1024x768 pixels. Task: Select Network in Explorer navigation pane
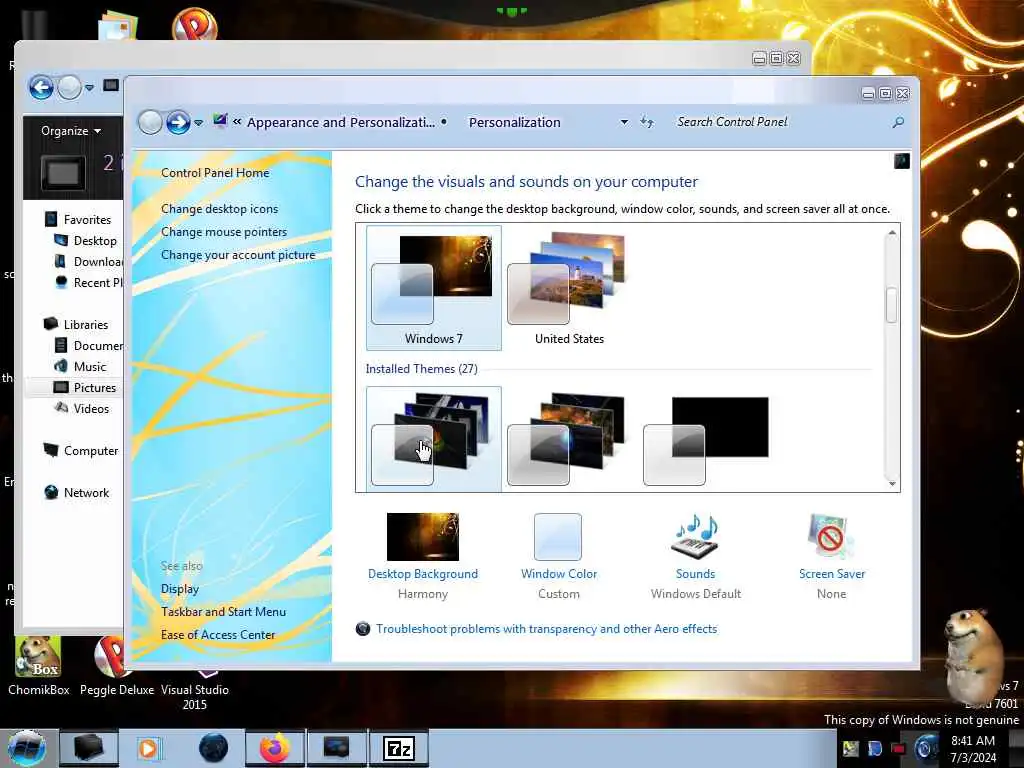[86, 492]
